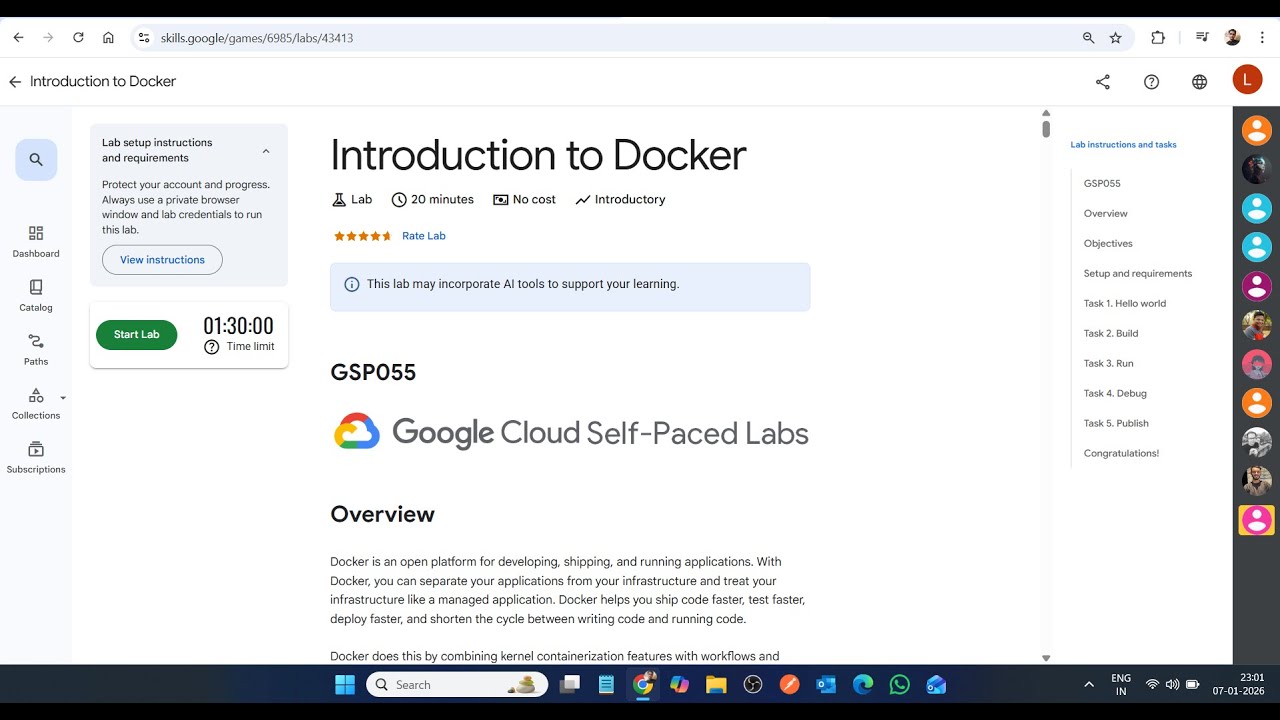The image size is (1280, 720).
Task: Open Chrome's three-dot menu
Action: click(x=1262, y=38)
